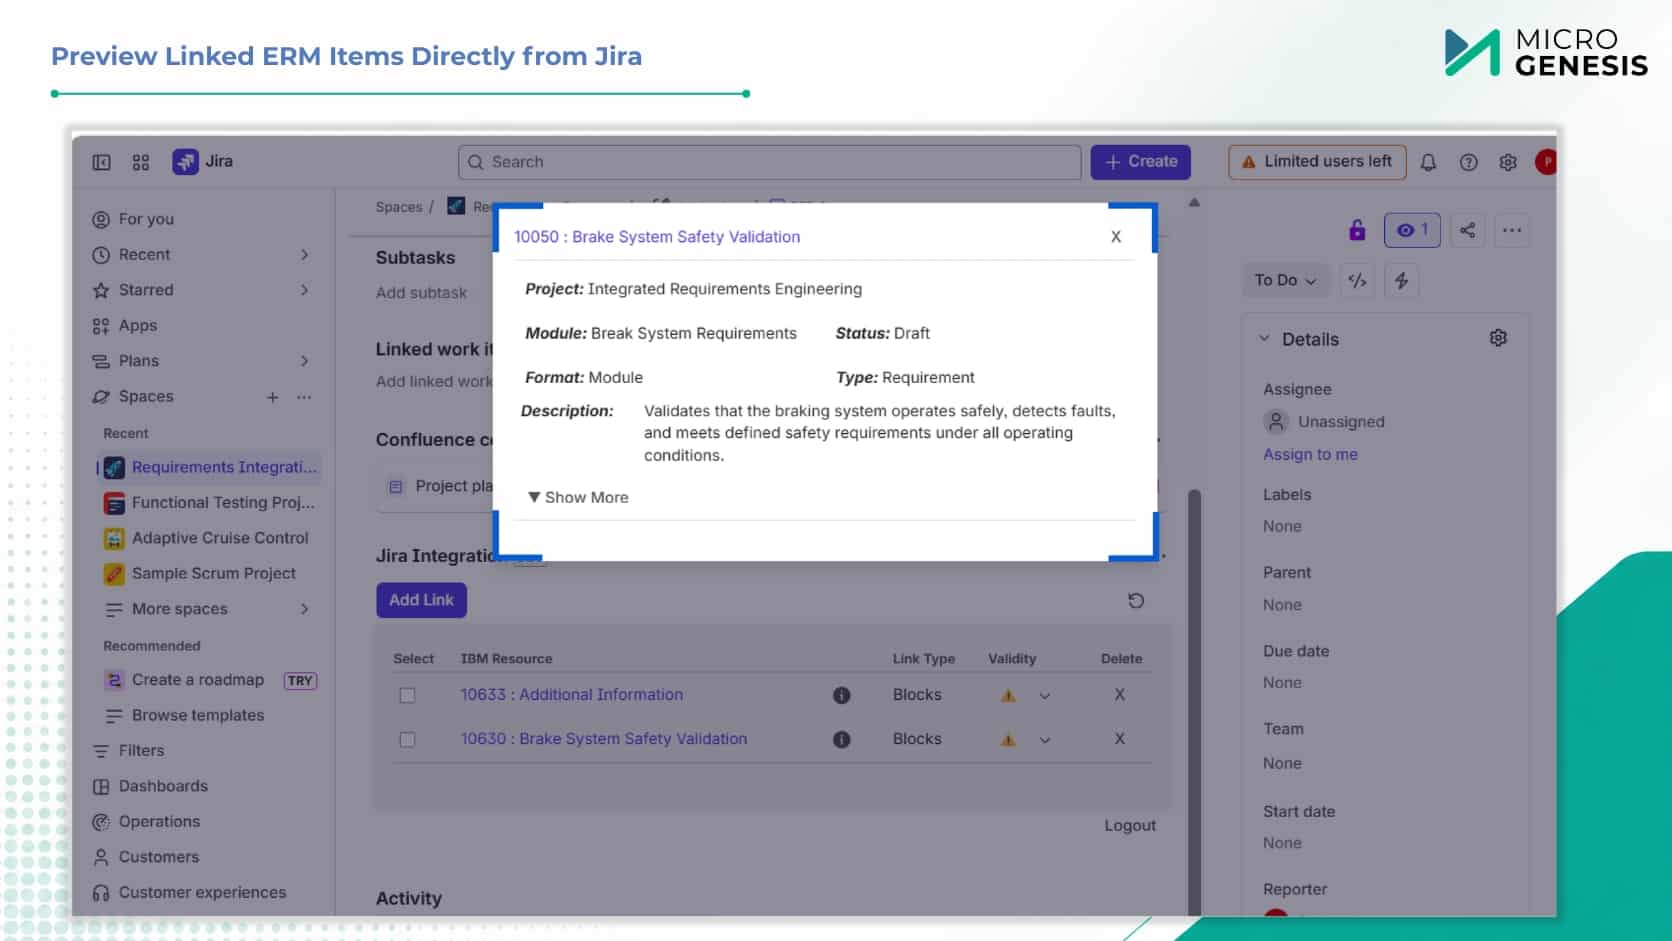Image resolution: width=1672 pixels, height=941 pixels.
Task: Refresh the Jira Integration links list
Action: point(1136,600)
